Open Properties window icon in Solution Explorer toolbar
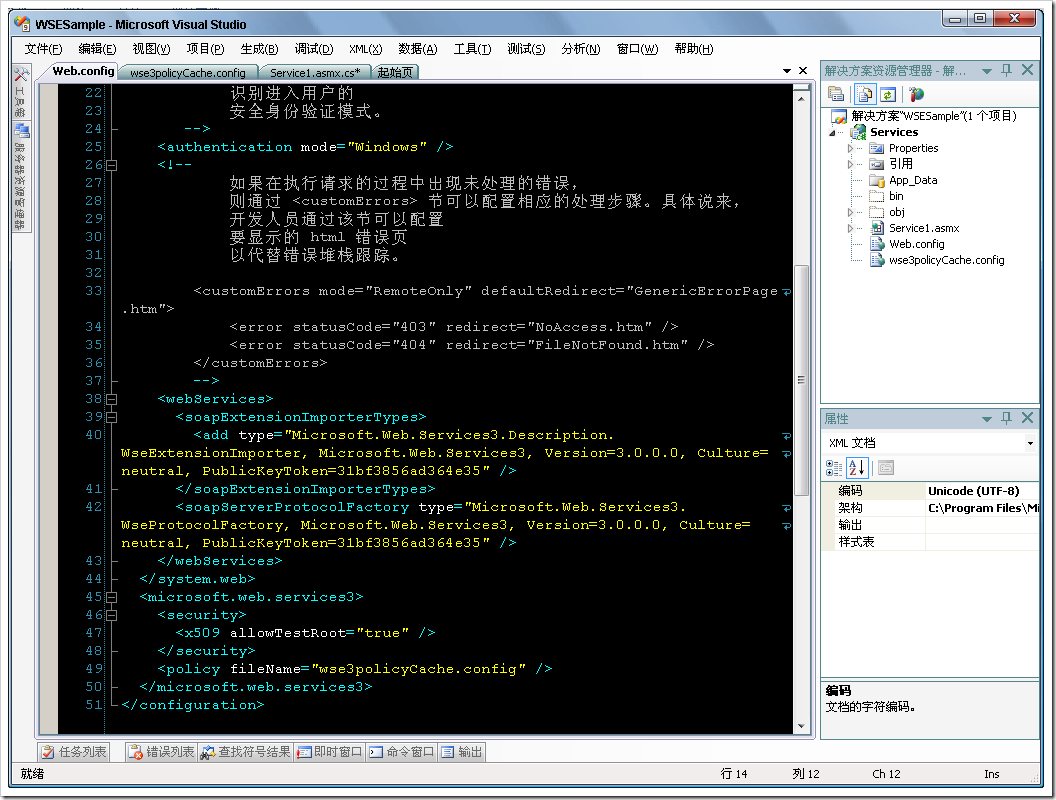1056x800 pixels. point(836,94)
